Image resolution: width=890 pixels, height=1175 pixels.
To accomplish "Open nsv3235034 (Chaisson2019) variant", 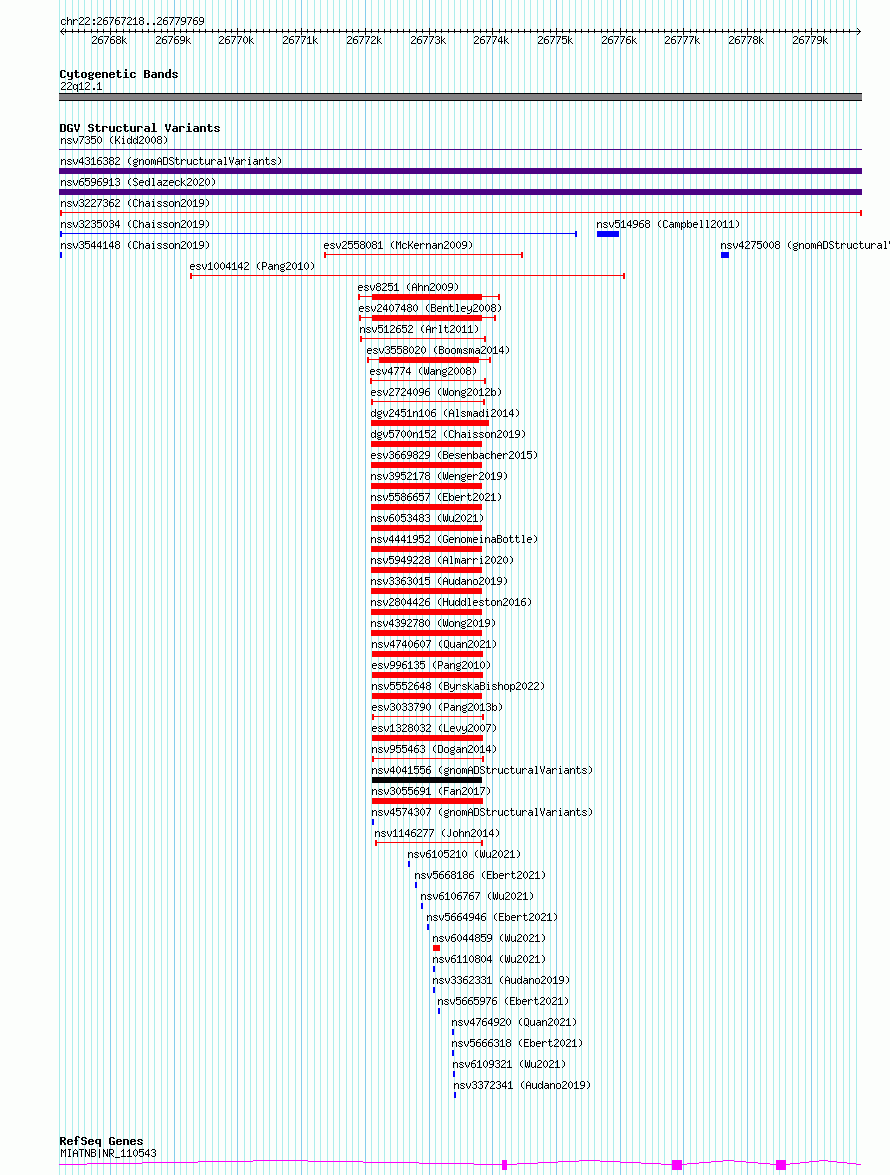I will pyautogui.click(x=135, y=224).
